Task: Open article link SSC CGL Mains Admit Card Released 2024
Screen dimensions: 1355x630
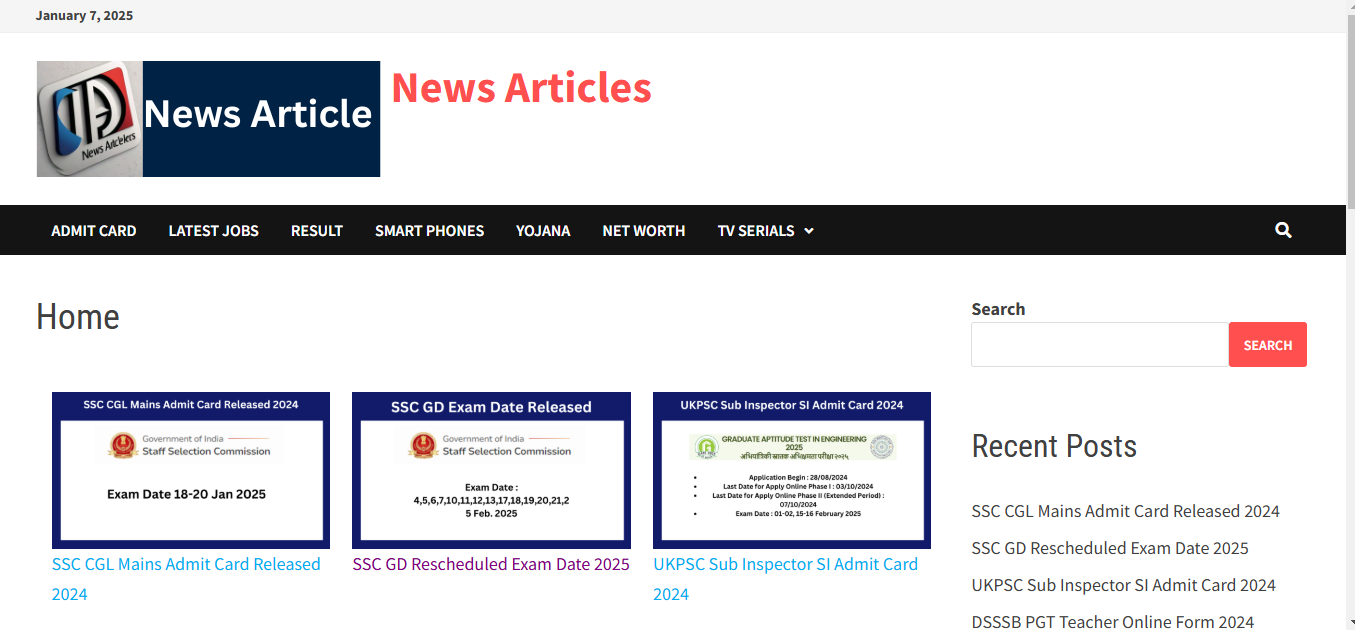Action: pos(186,579)
